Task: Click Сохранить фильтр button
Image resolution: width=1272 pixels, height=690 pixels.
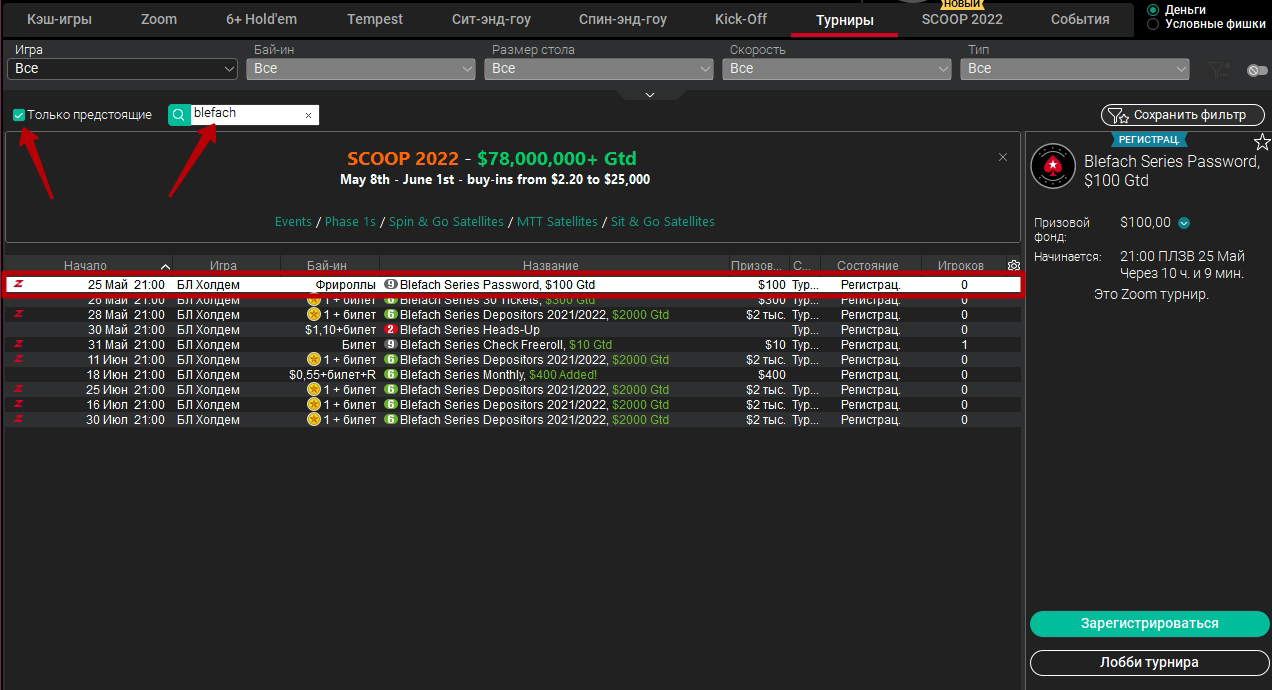Action: point(1181,115)
